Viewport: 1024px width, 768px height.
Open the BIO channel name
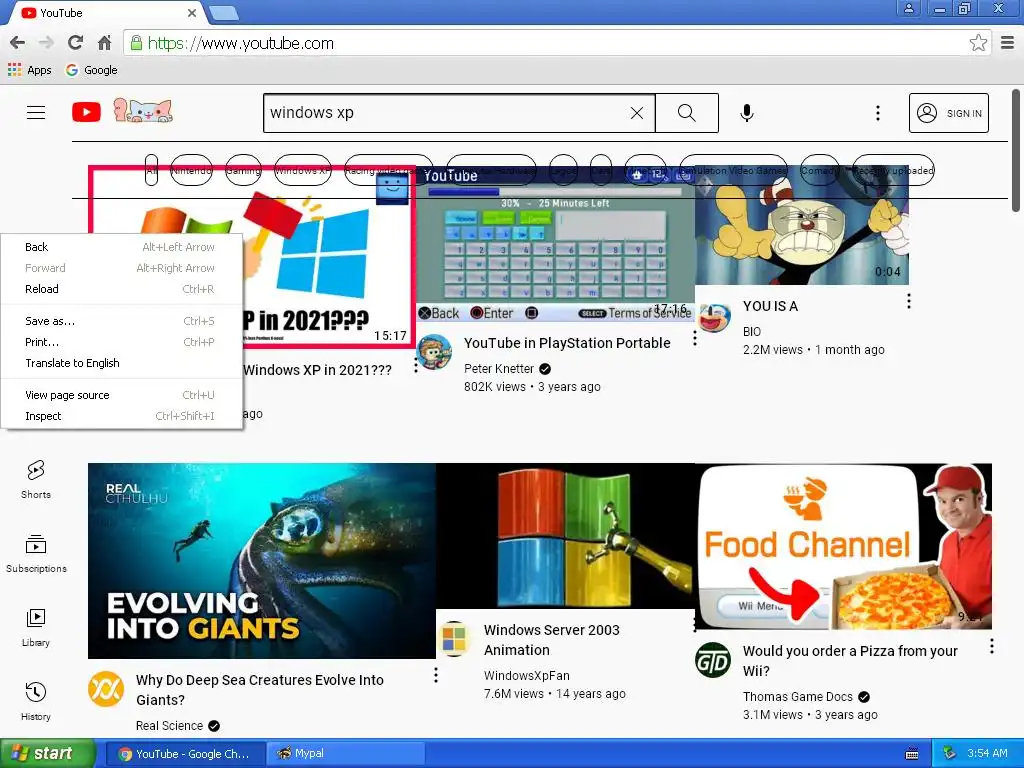tap(752, 332)
